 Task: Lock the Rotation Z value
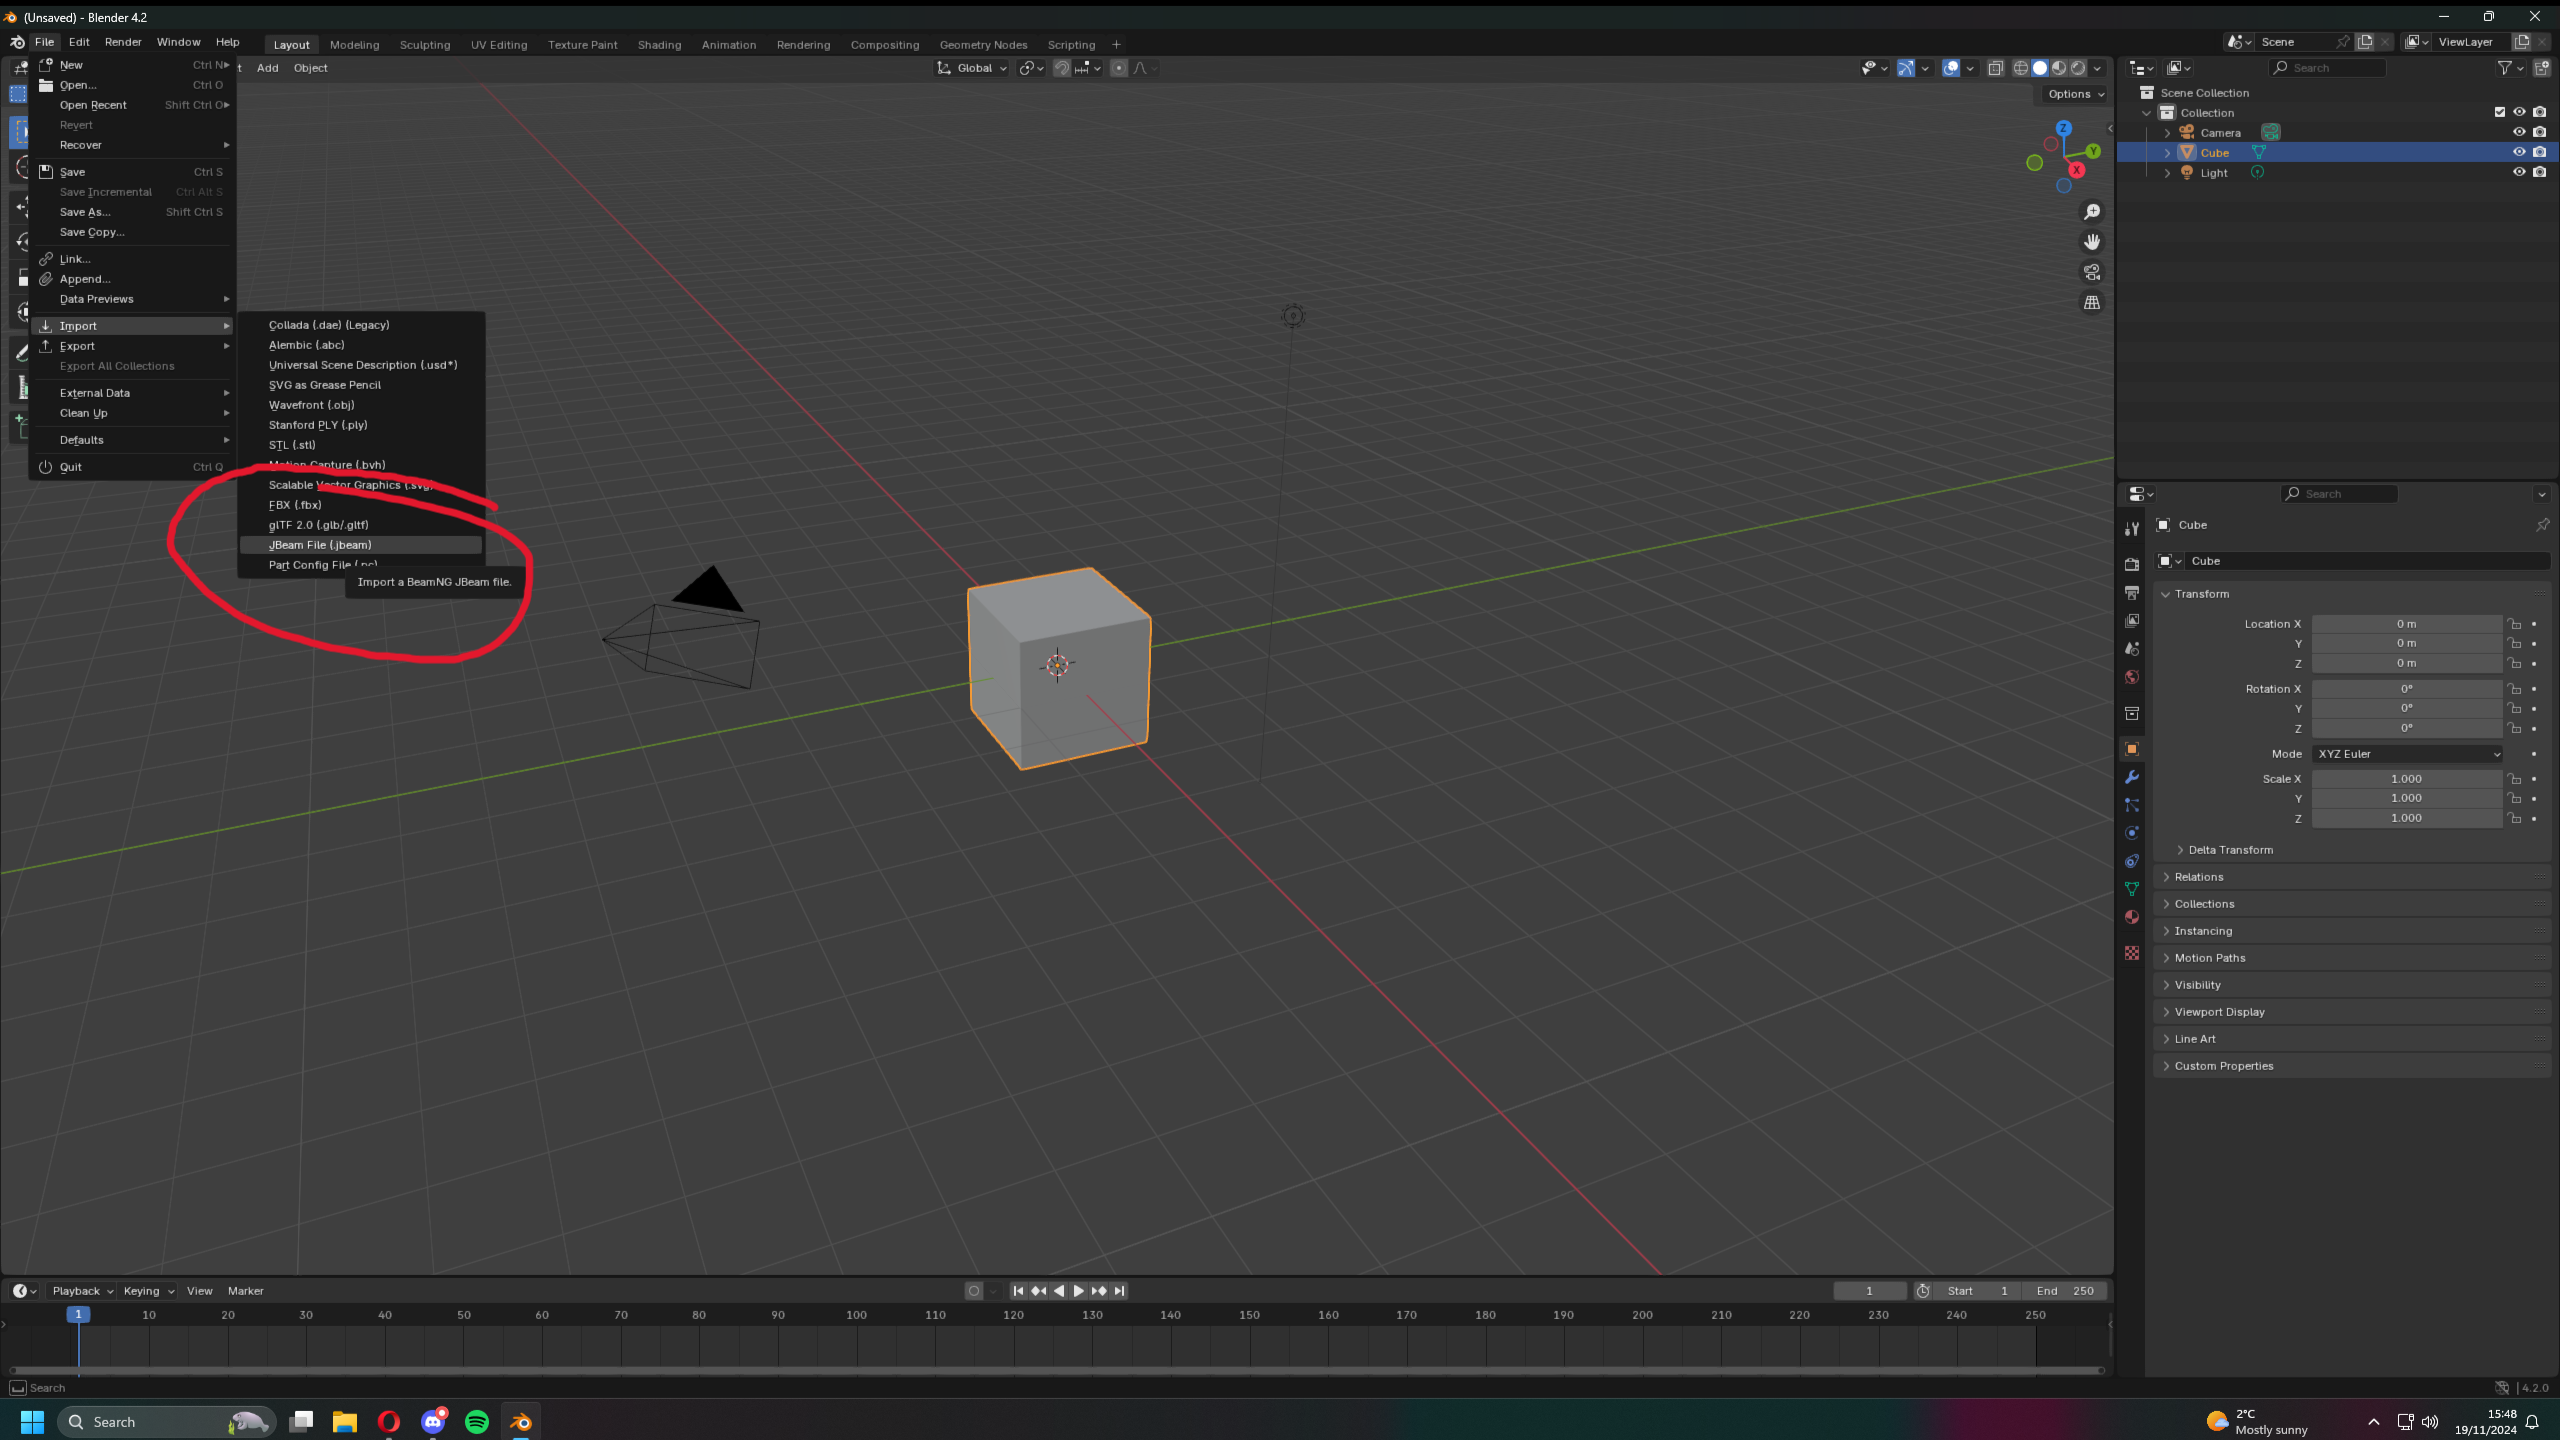pos(2514,728)
